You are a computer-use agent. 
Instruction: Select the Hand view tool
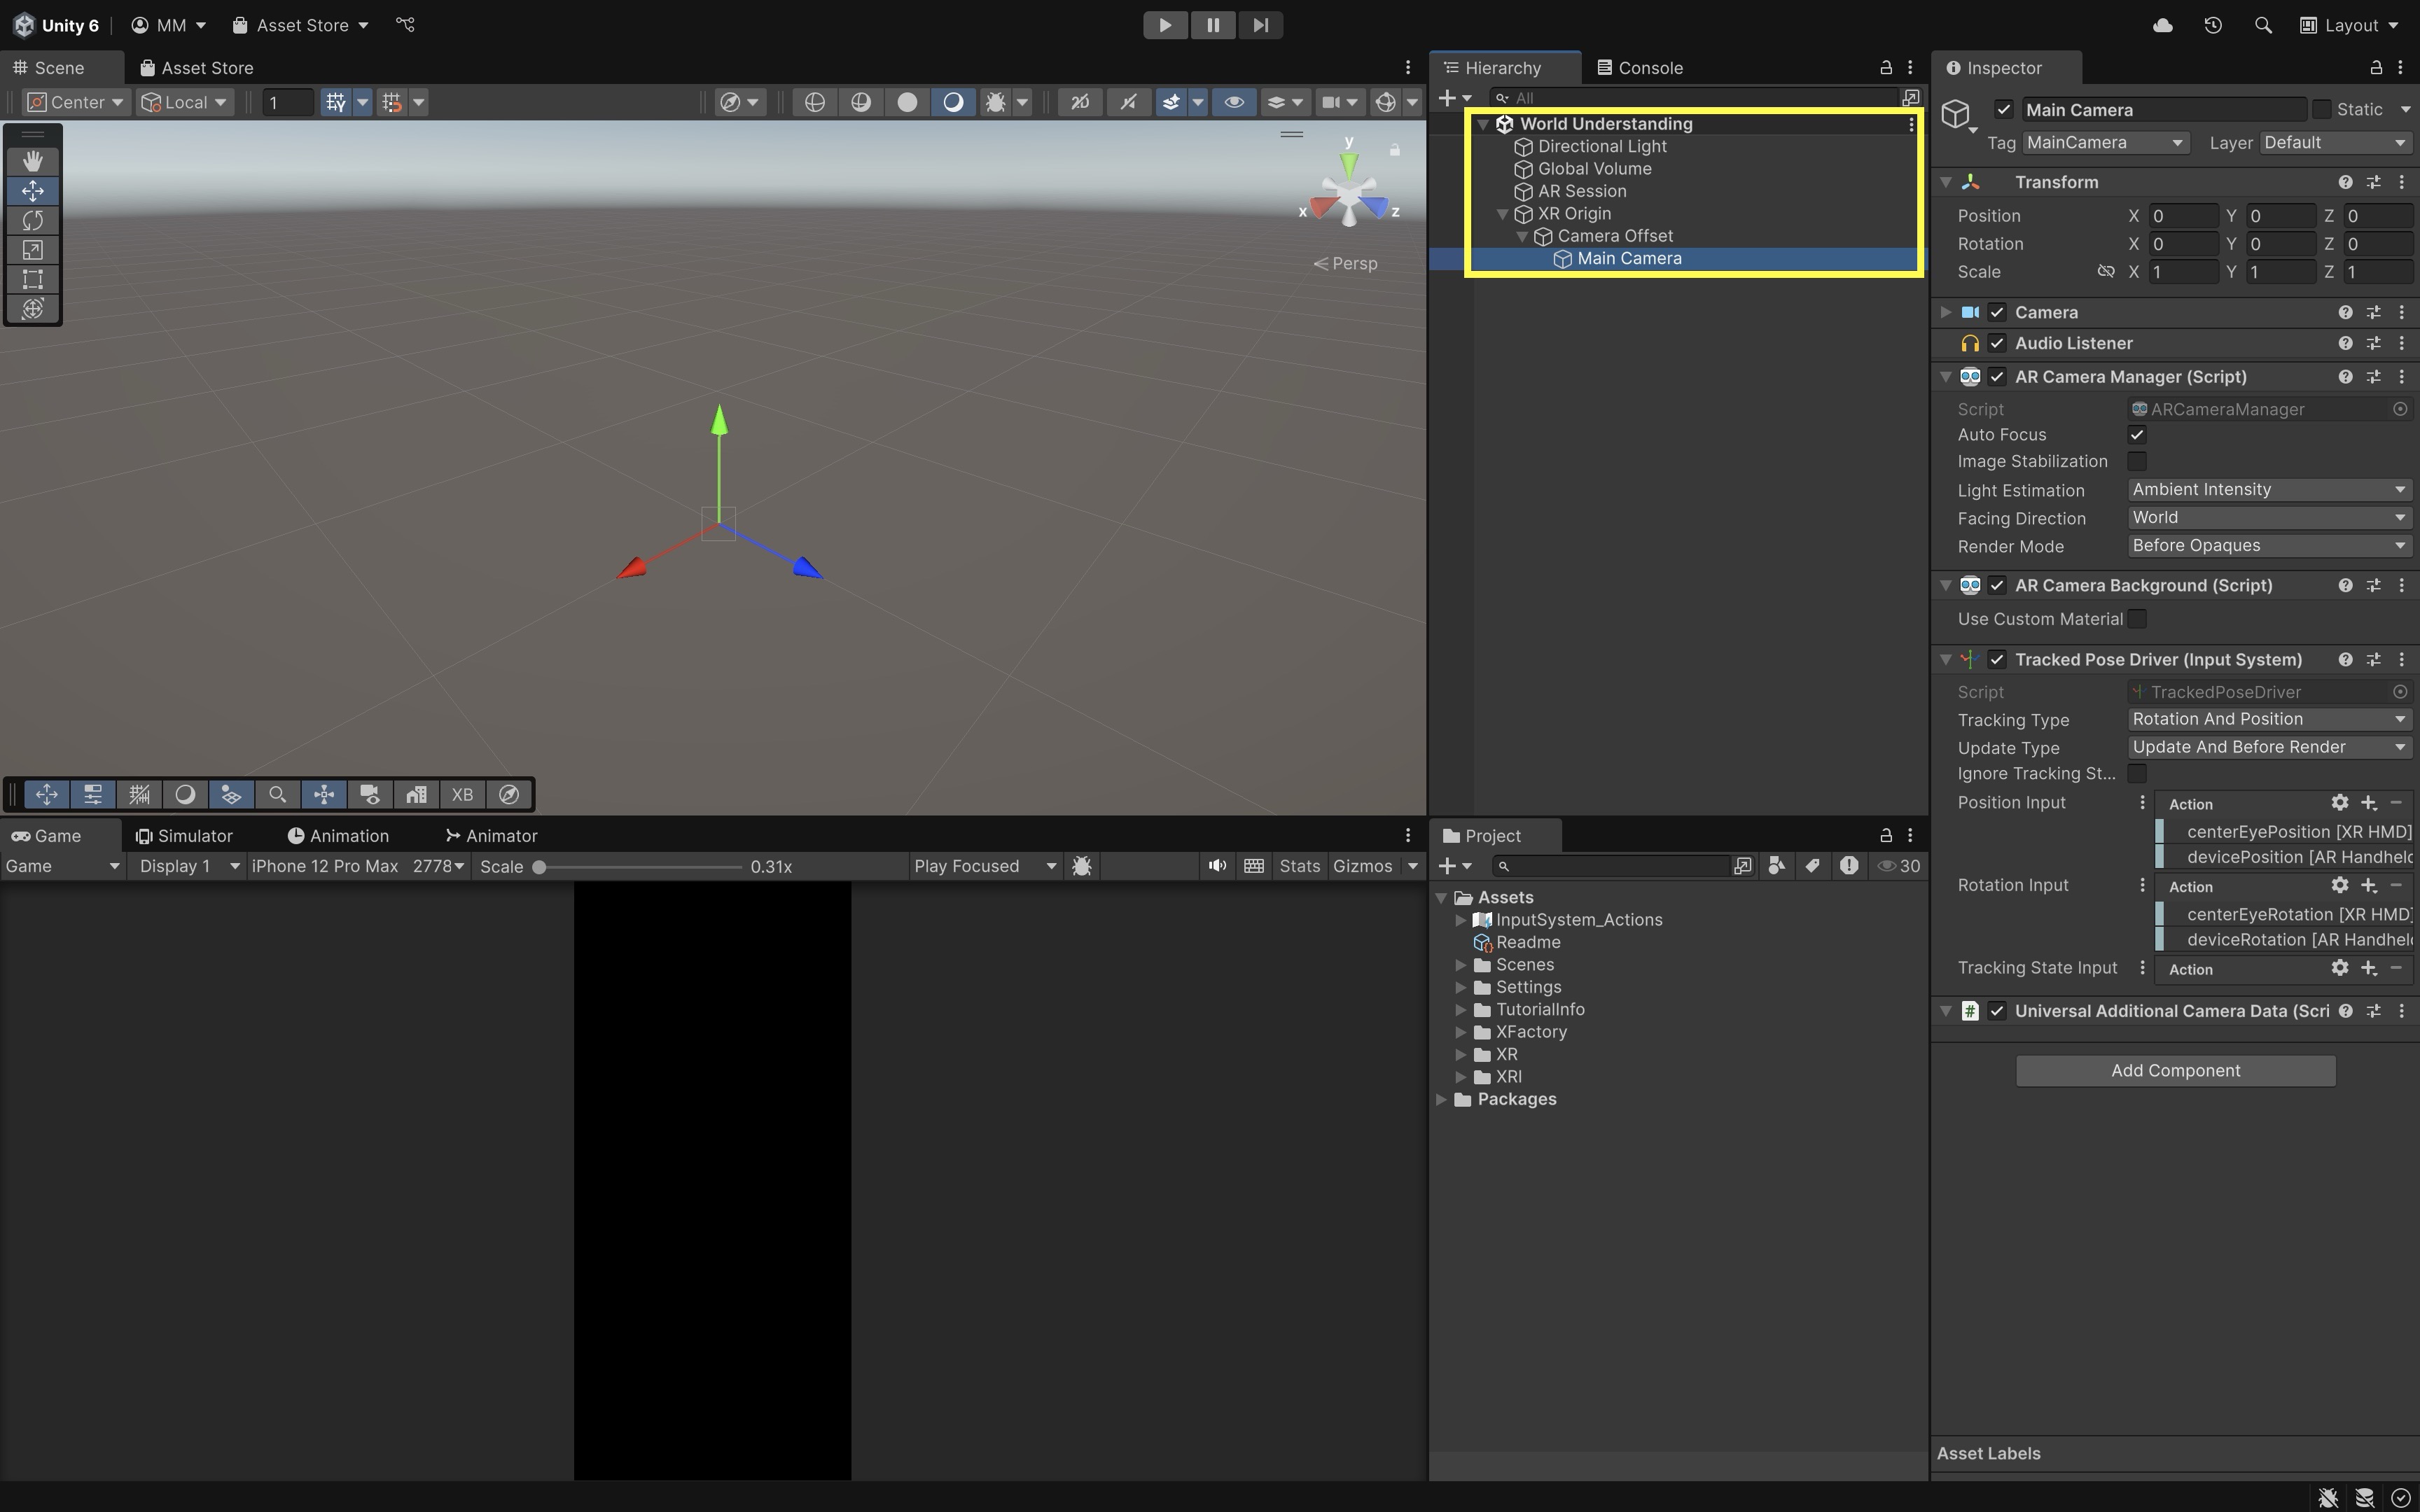click(32, 161)
